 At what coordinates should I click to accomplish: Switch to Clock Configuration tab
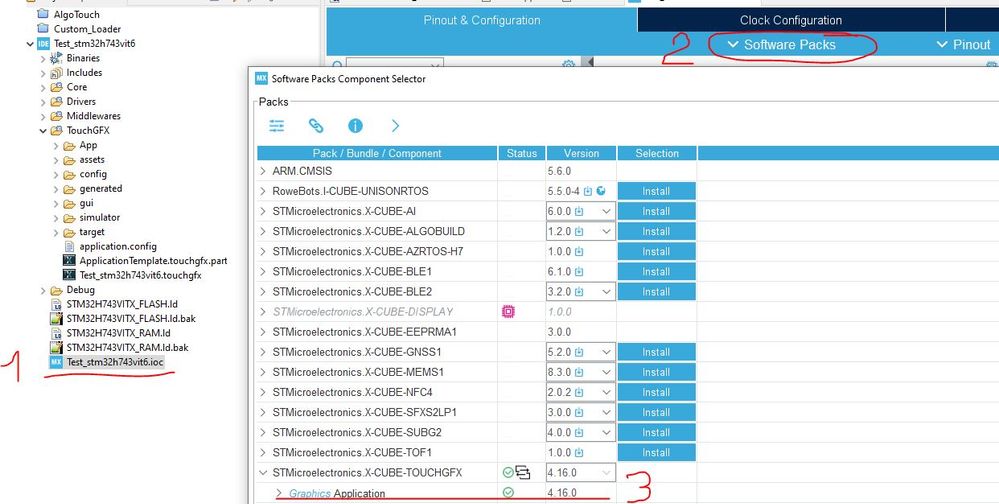click(791, 20)
